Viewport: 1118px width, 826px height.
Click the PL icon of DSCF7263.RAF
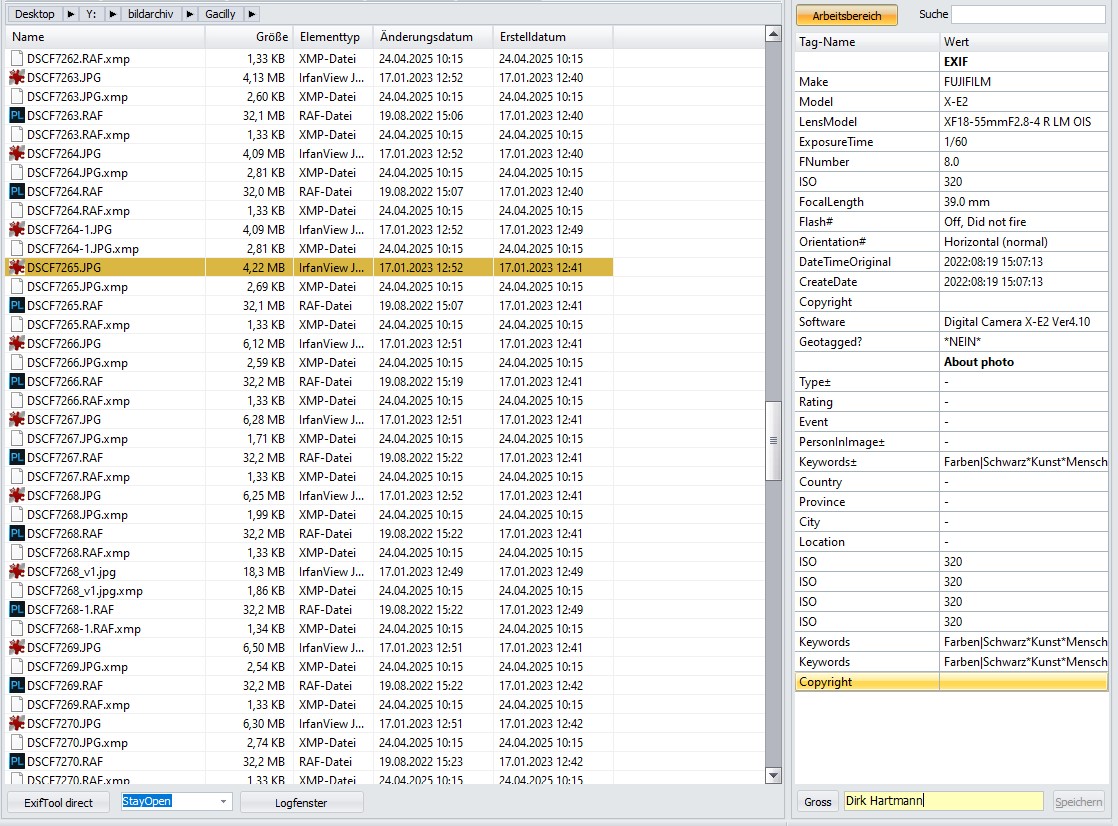[16, 115]
